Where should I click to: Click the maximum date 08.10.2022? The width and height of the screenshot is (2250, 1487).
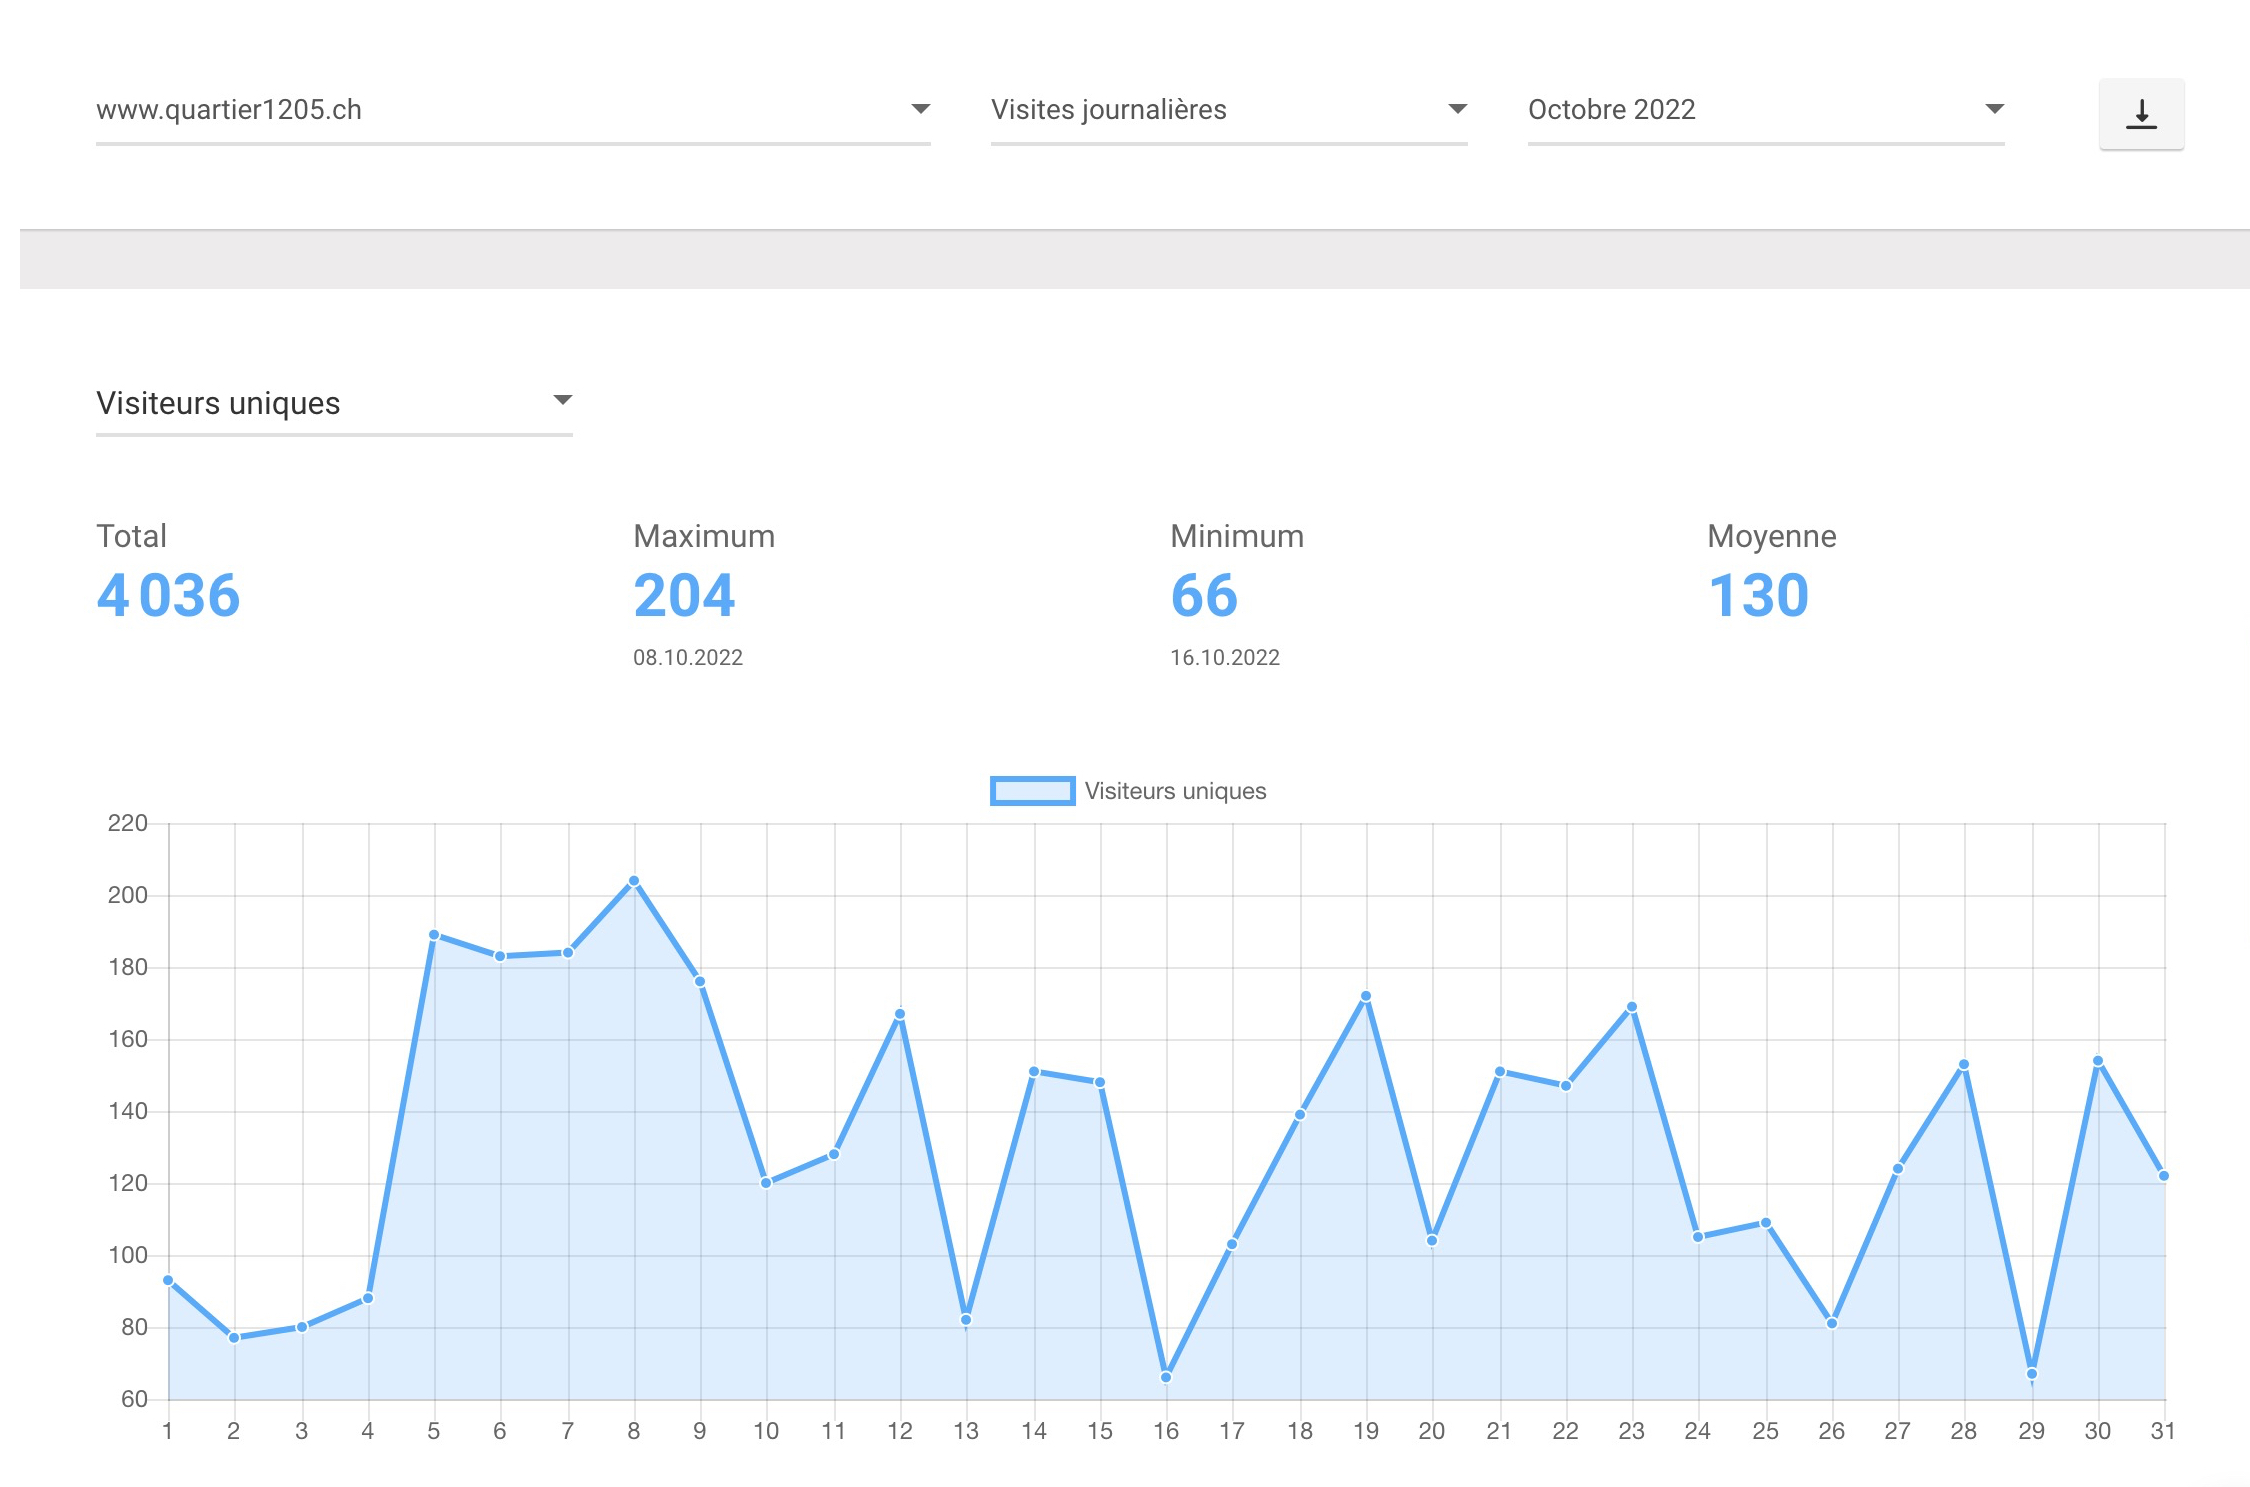coord(688,657)
